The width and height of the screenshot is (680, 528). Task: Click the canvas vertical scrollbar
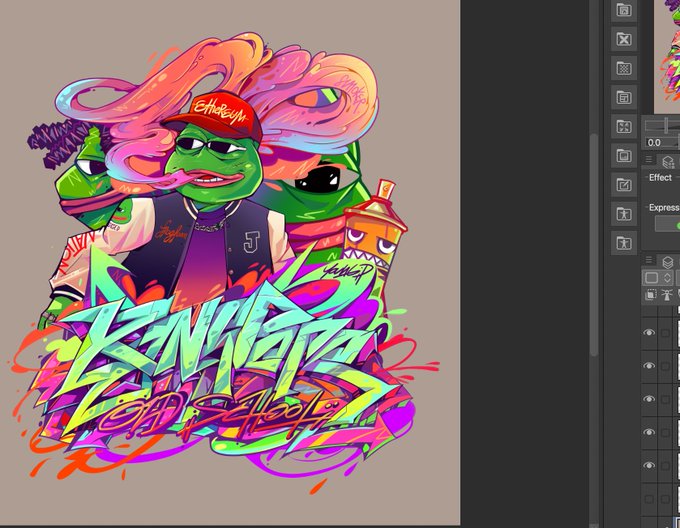(594, 245)
